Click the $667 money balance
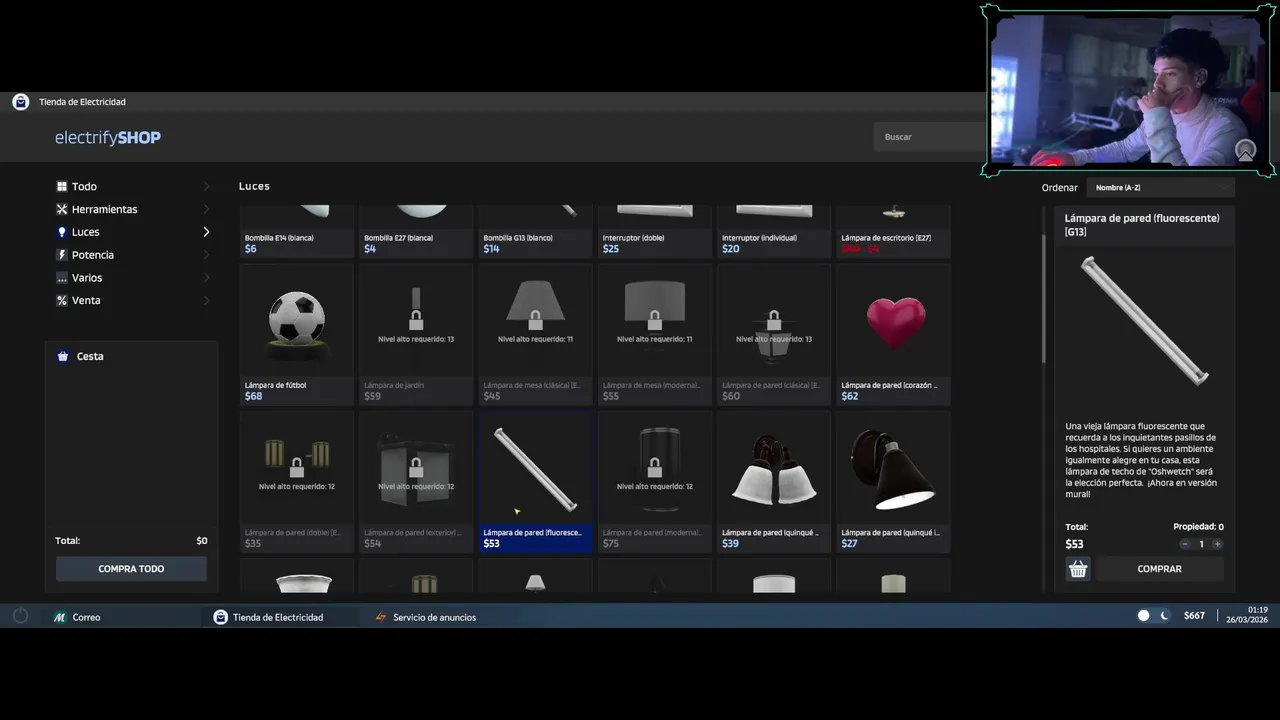The image size is (1280, 720). [1195, 616]
